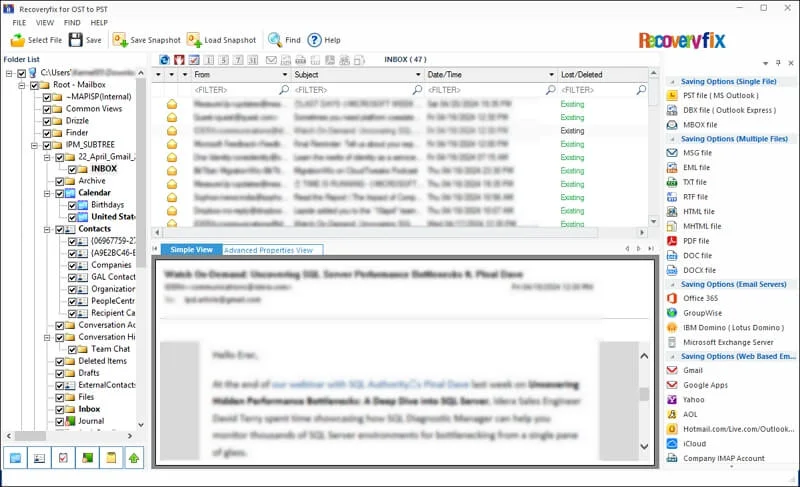
Task: Click the Save Snapshot toolbar icon
Action: [x=120, y=40]
